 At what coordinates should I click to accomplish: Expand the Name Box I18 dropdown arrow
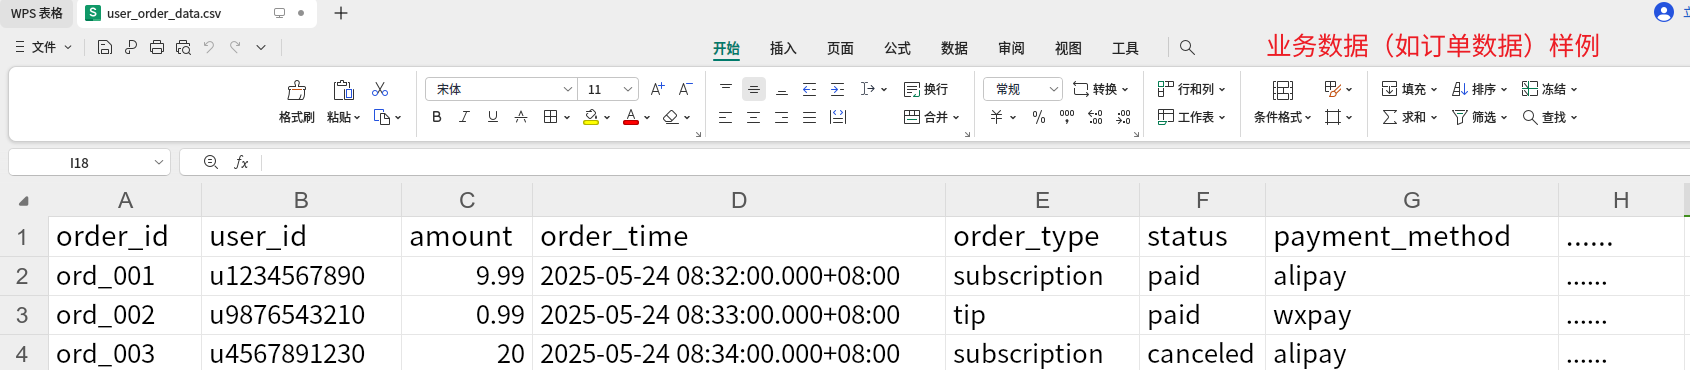pyautogui.click(x=159, y=162)
